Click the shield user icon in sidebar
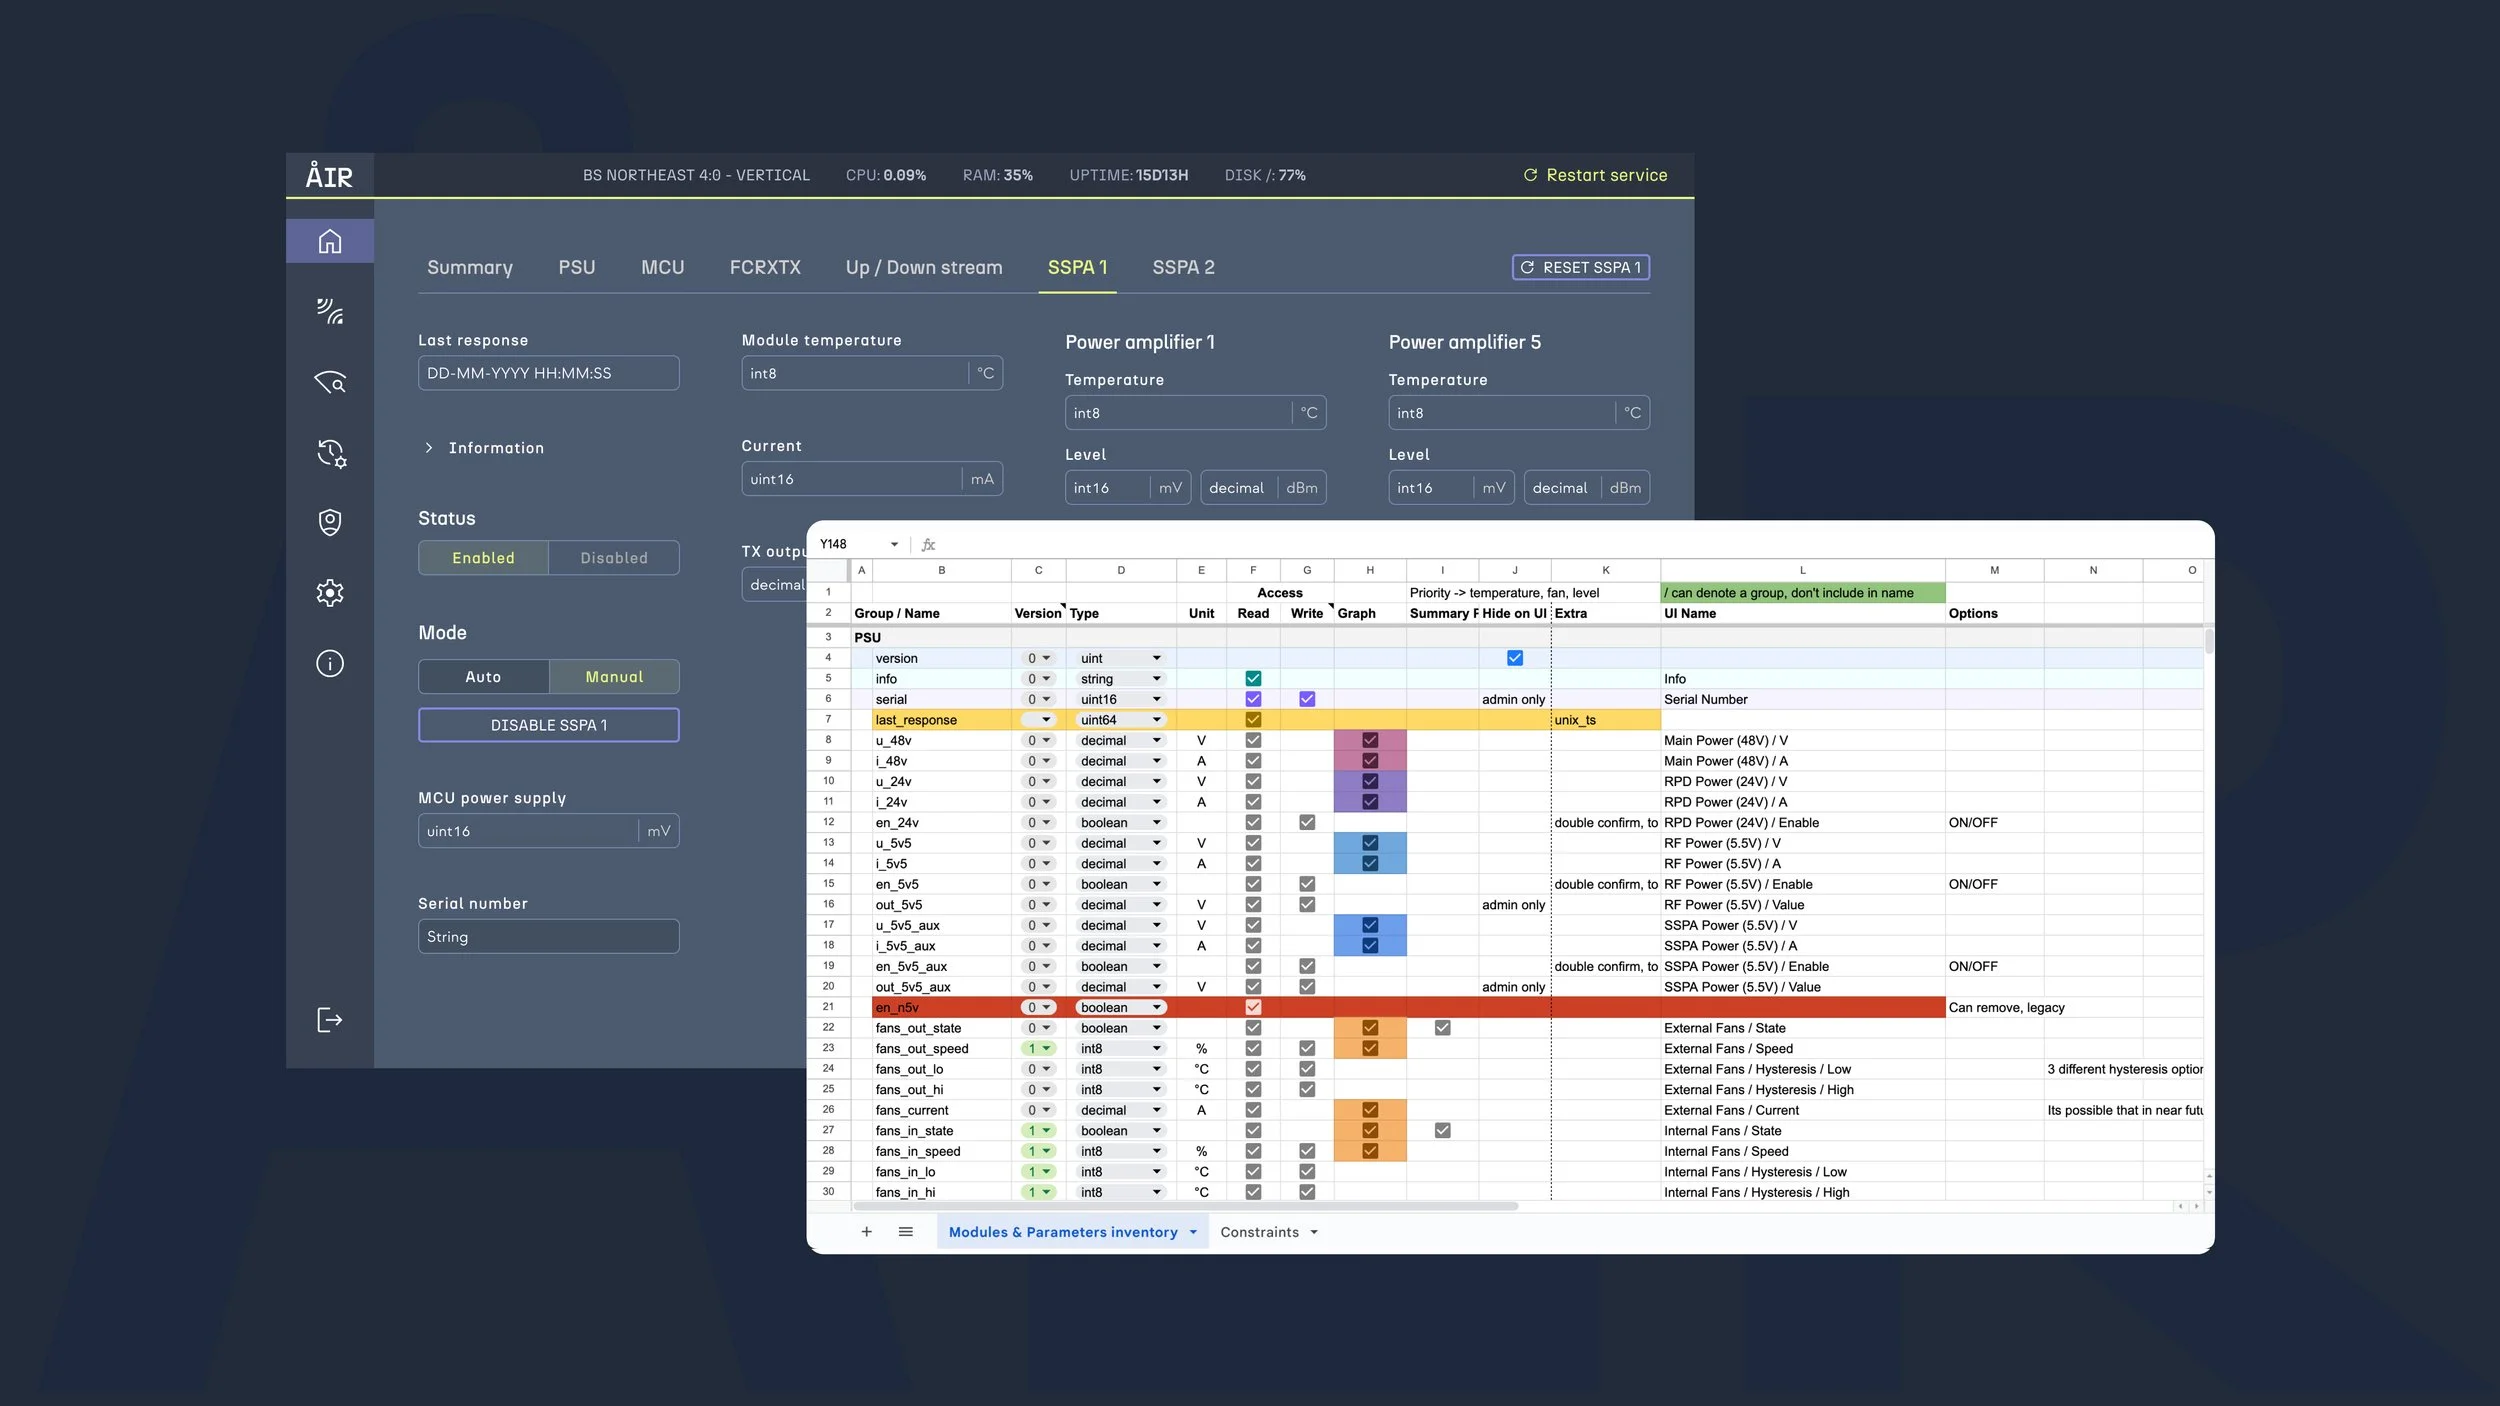Viewport: 2500px width, 1406px height. (x=329, y=522)
